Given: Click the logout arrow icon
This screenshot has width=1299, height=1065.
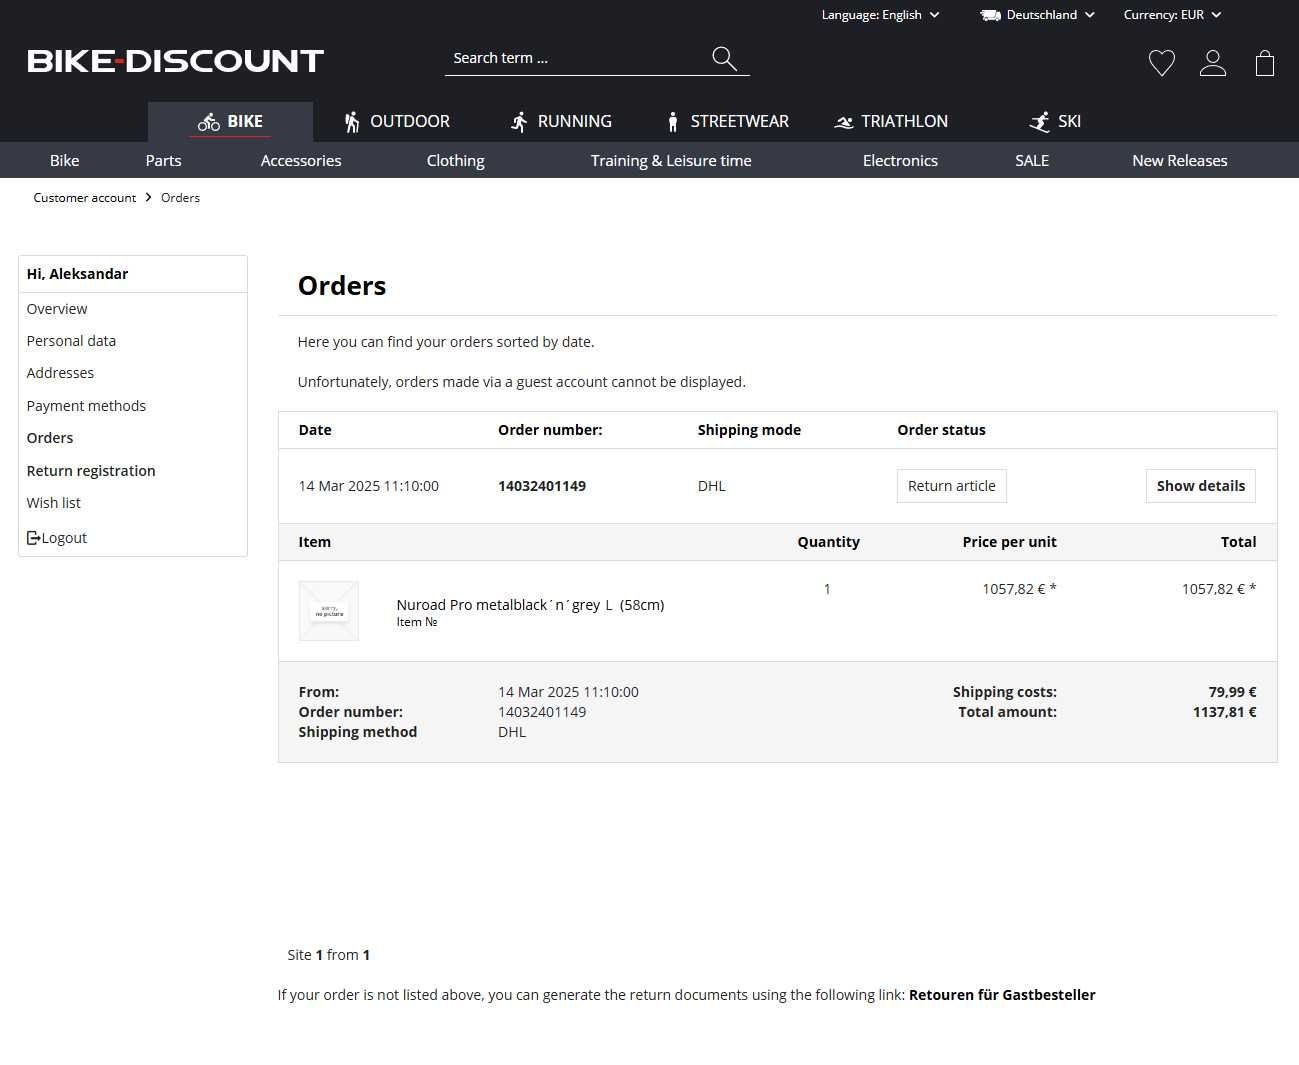Looking at the screenshot, I should pos(33,538).
